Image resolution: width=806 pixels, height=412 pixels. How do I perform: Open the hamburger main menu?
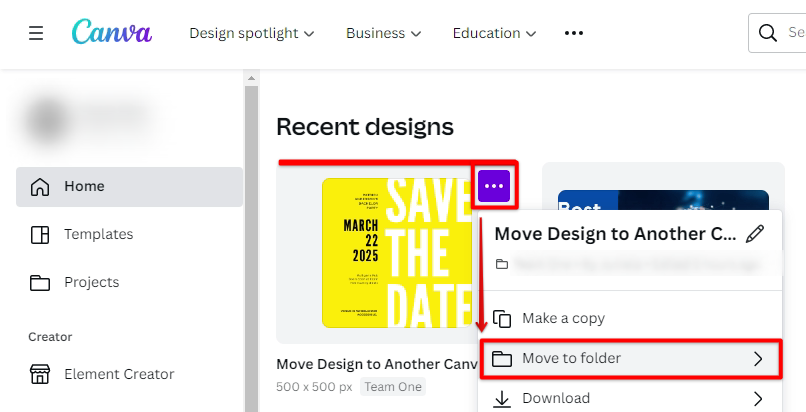36,33
